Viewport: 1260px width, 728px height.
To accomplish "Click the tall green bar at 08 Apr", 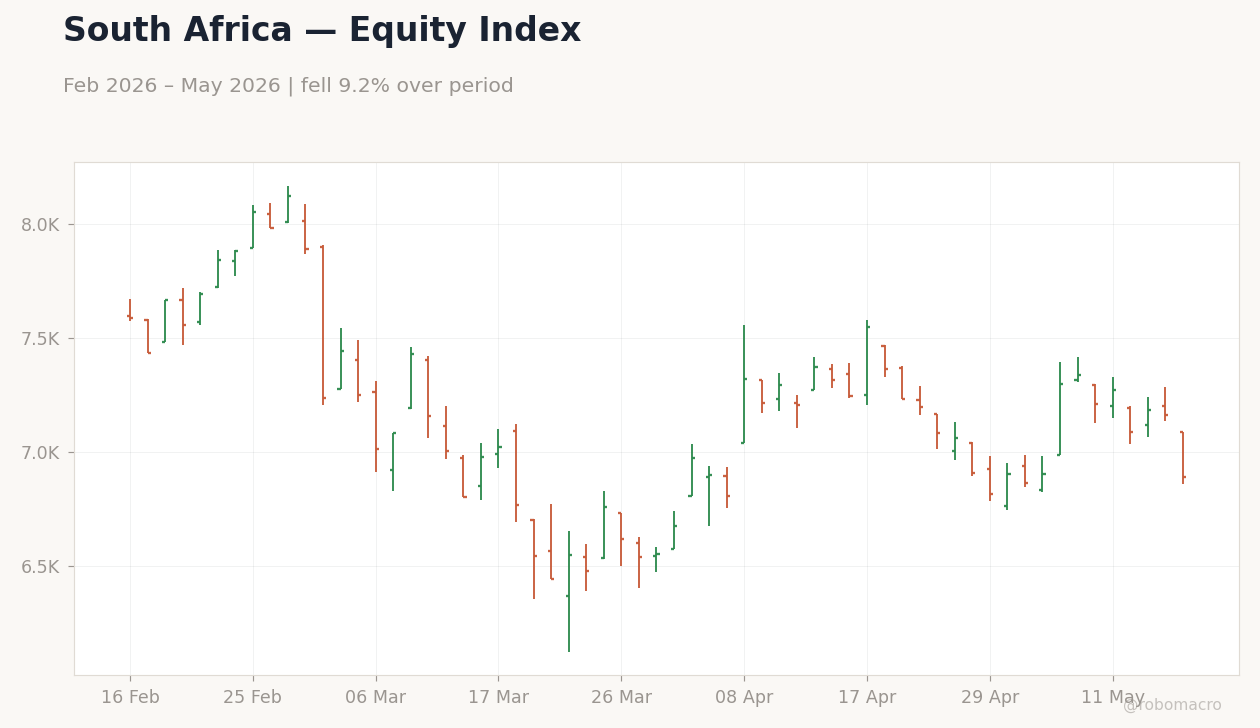I will [x=744, y=385].
